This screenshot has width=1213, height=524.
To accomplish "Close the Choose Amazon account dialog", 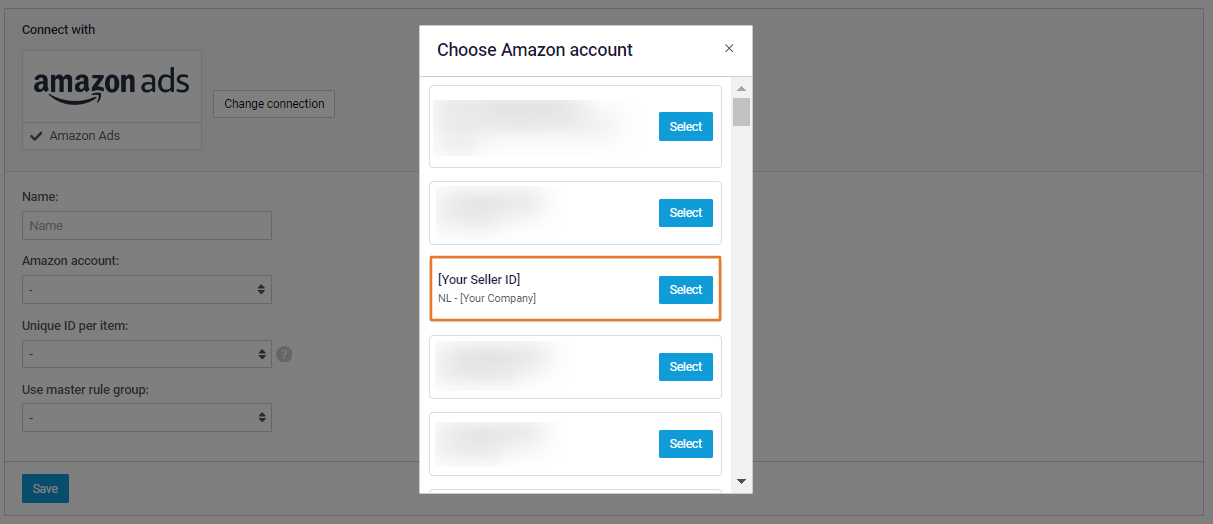I will click(729, 48).
